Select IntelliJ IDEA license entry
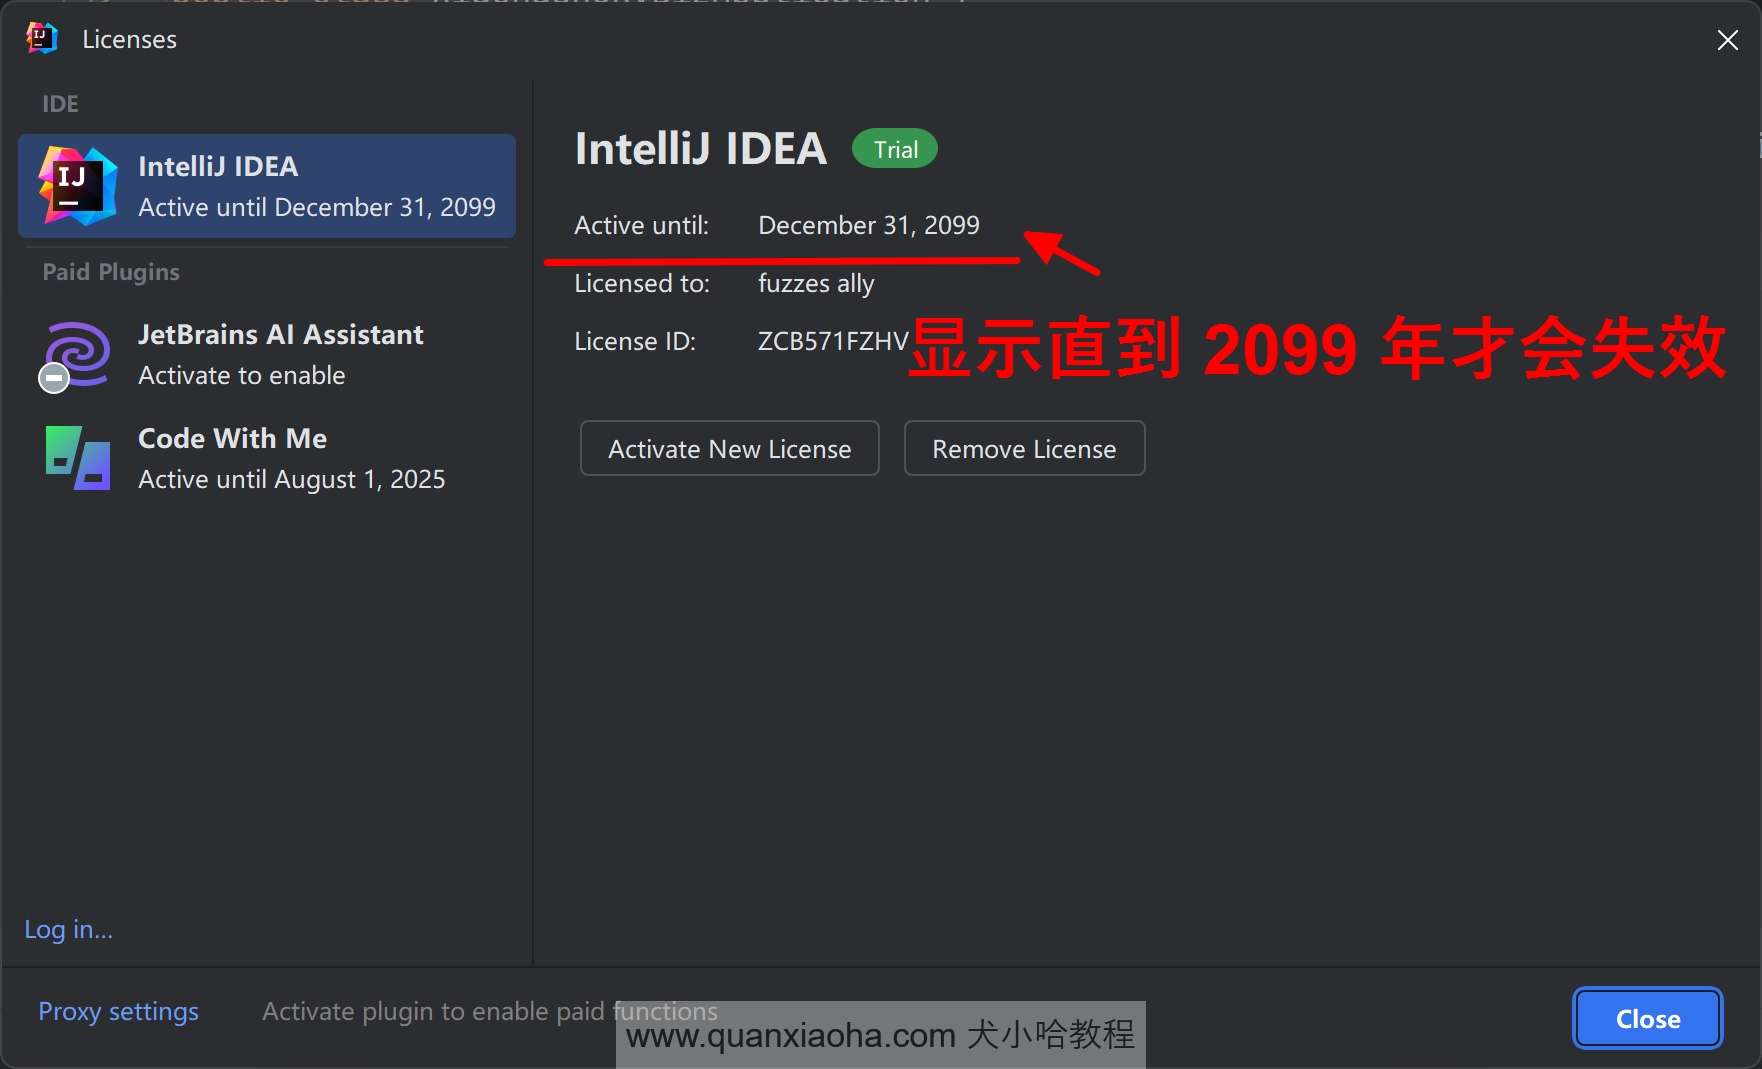 pos(267,186)
